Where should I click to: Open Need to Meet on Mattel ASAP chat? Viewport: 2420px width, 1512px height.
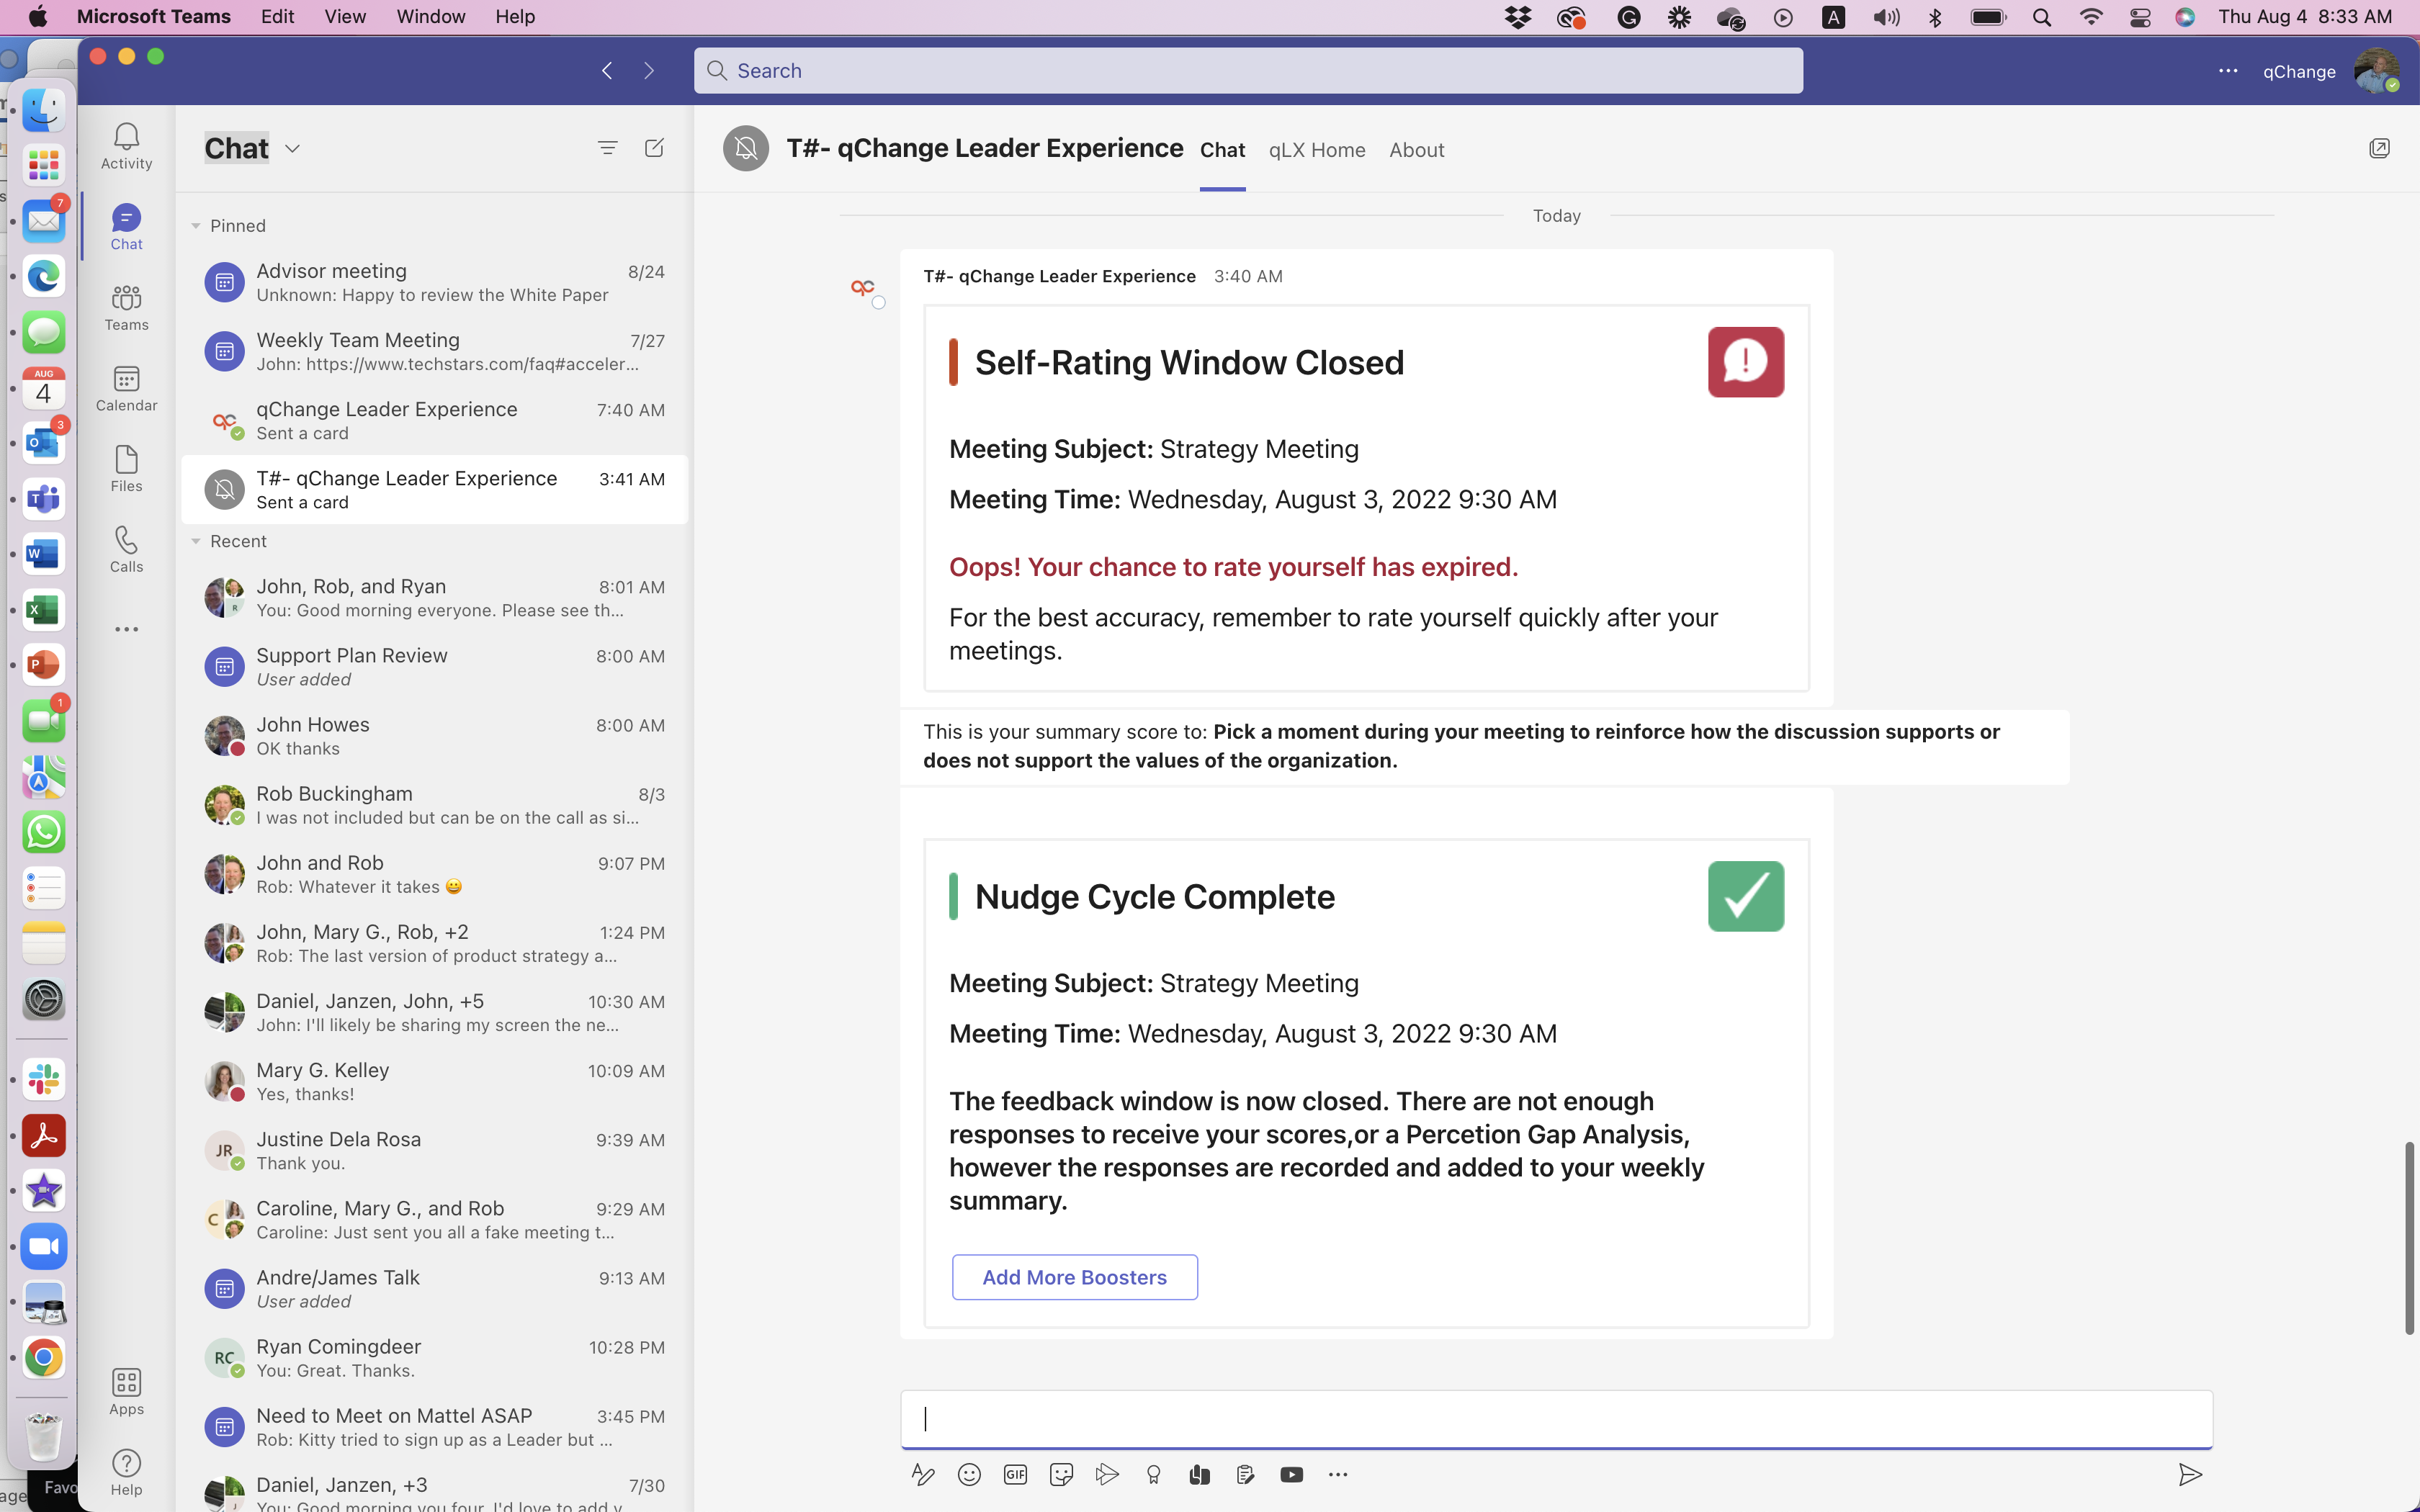[434, 1426]
